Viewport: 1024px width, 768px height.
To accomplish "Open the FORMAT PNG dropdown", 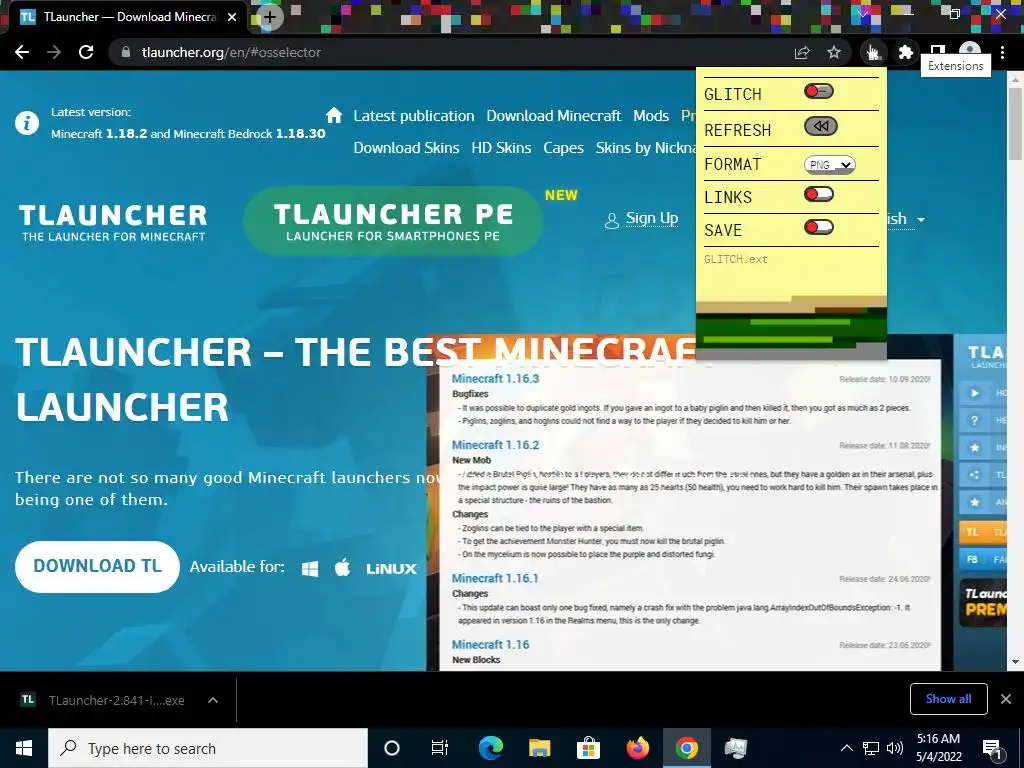I will pos(829,165).
